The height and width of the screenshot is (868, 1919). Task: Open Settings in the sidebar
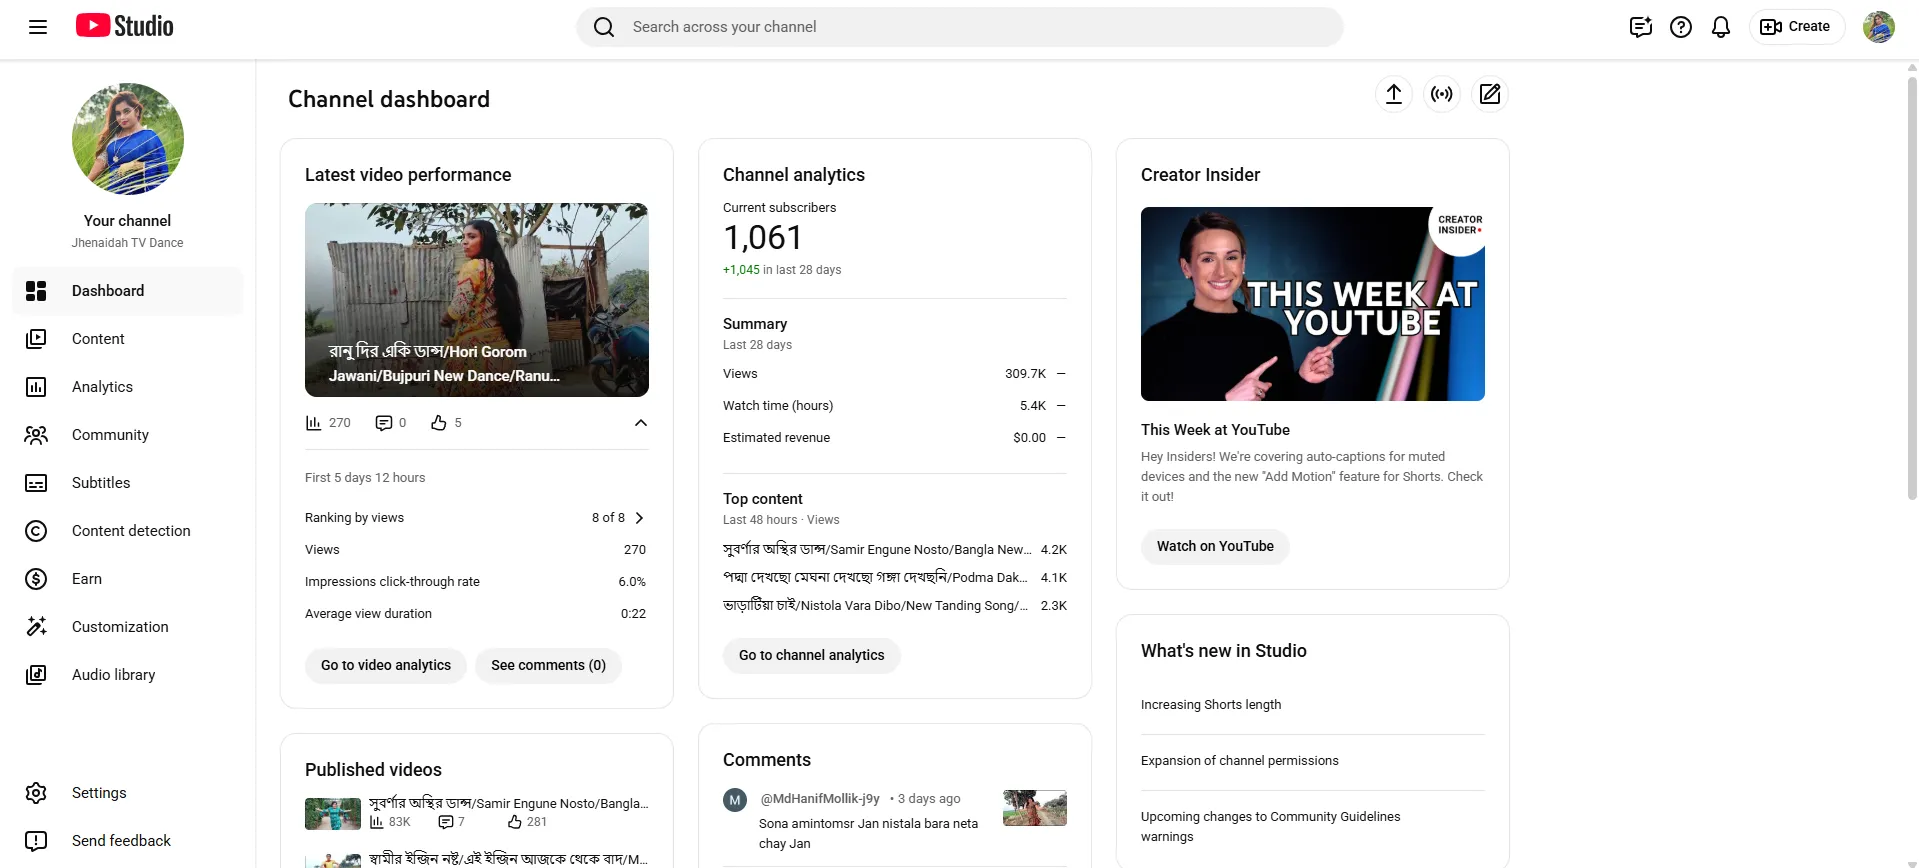[128, 793]
